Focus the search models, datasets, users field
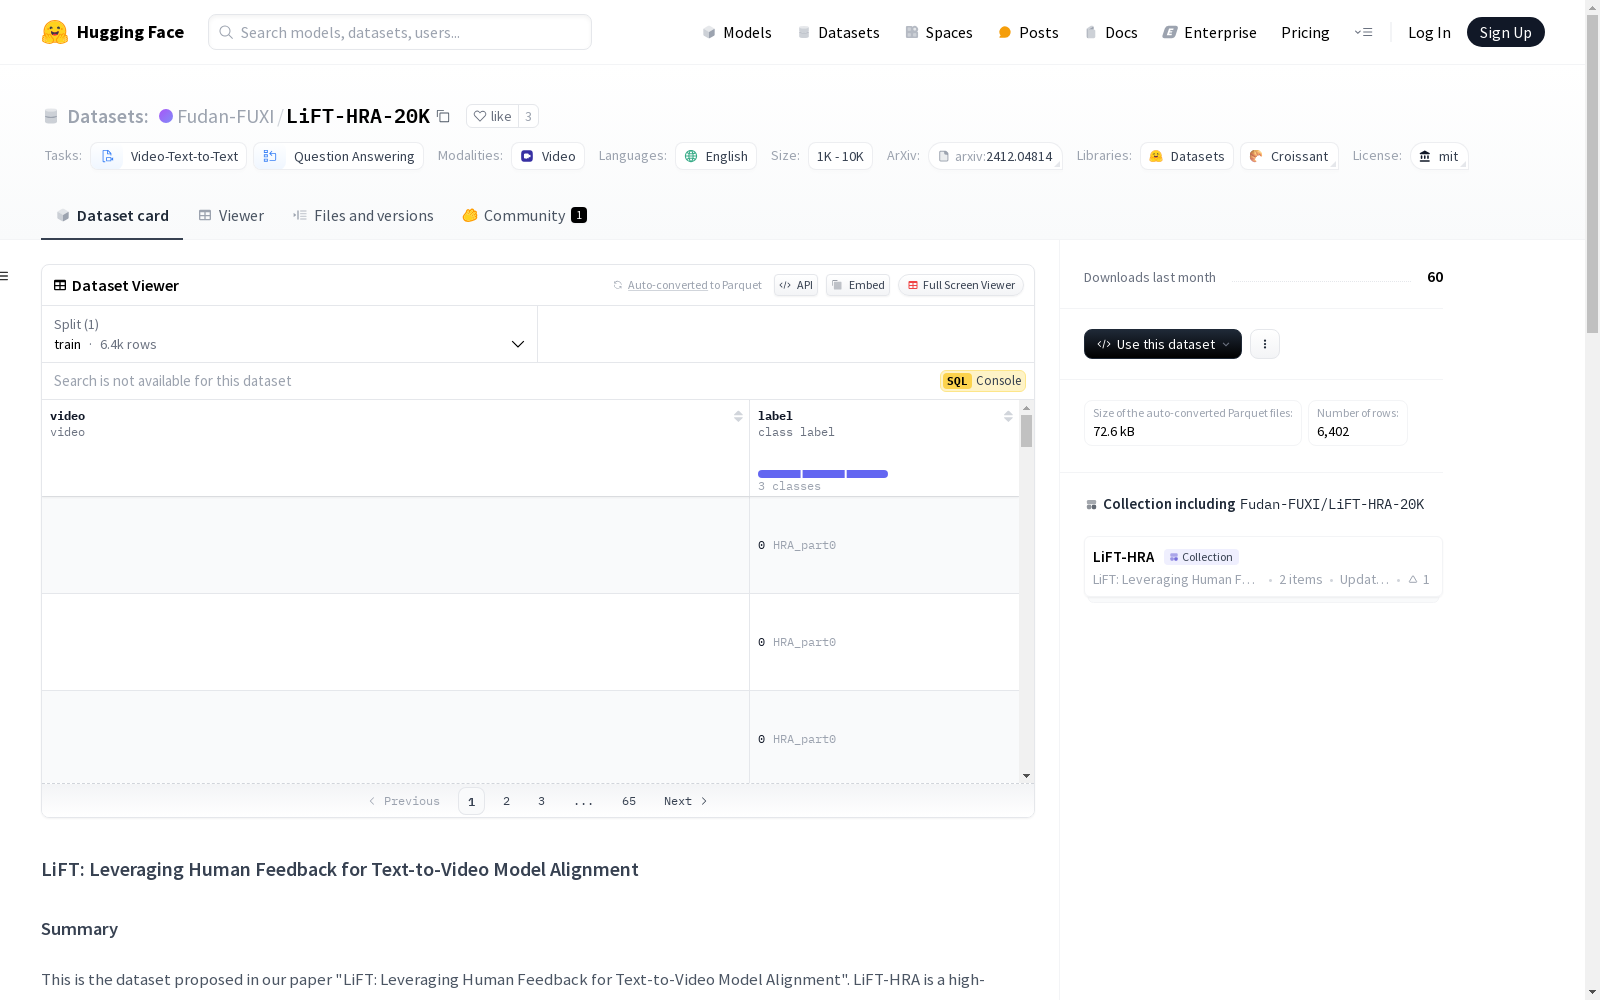The width and height of the screenshot is (1600, 1000). click(x=400, y=32)
